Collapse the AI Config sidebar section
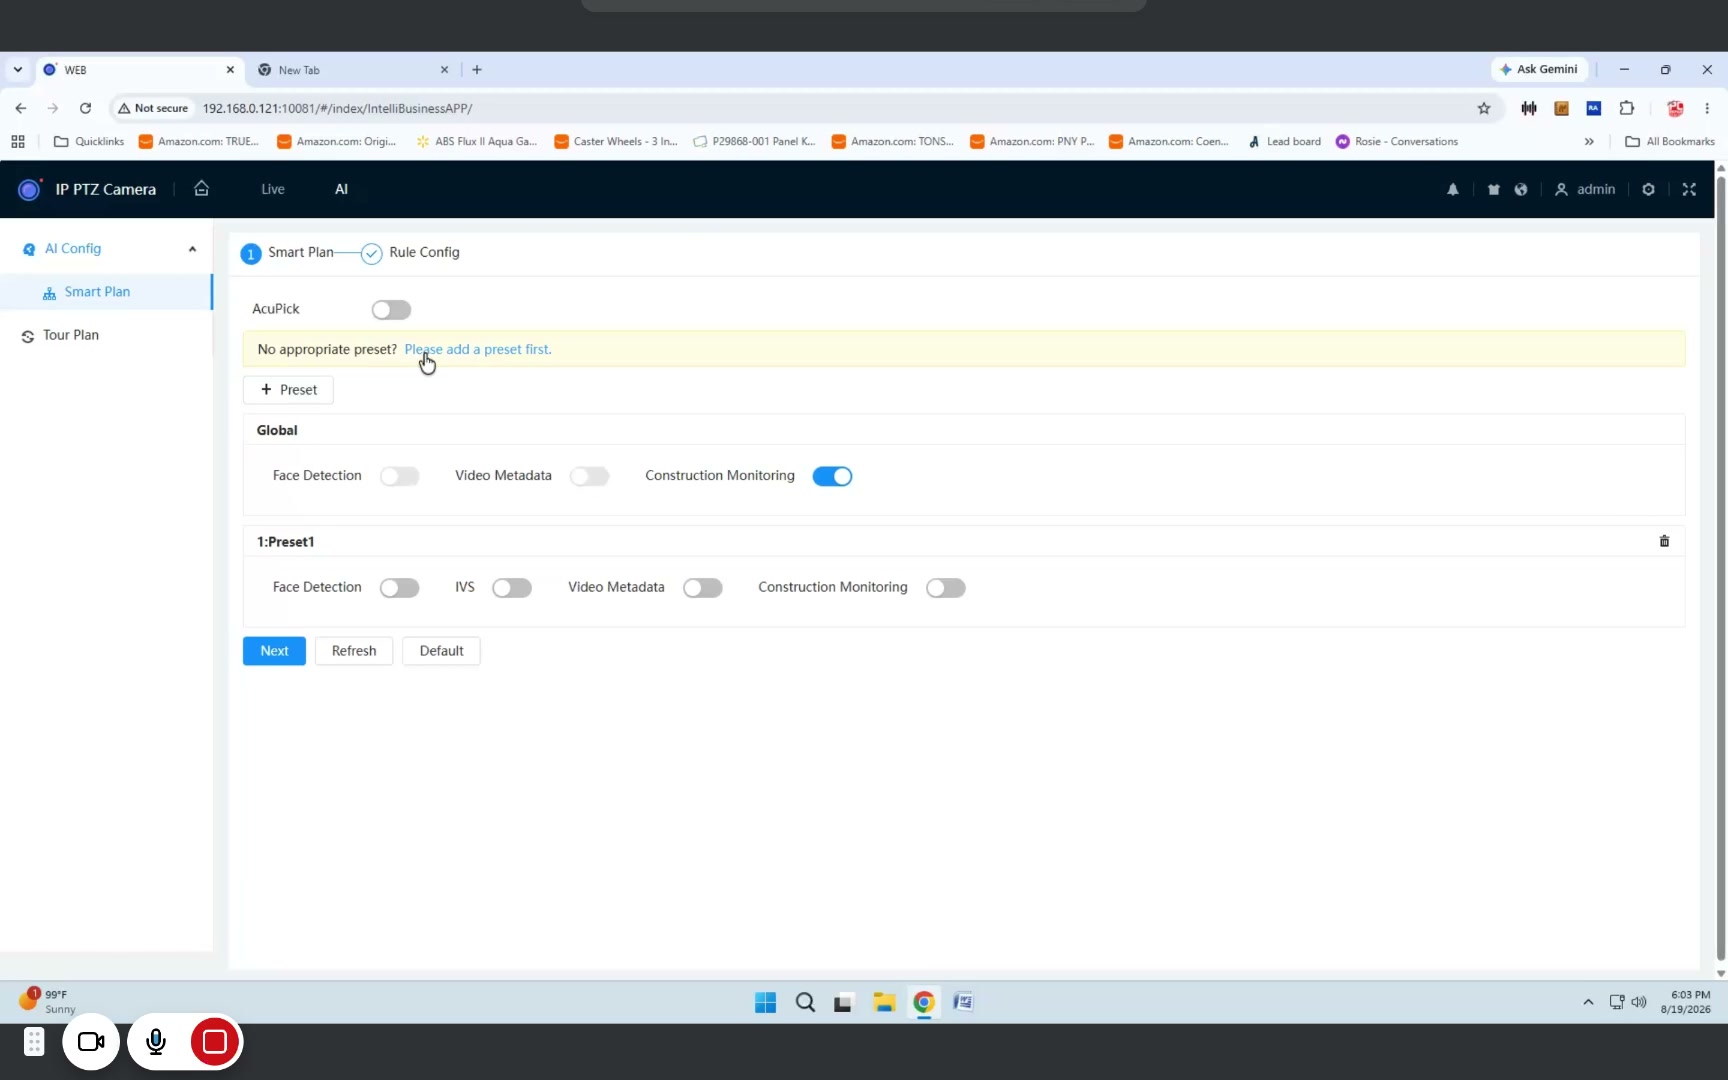The height and width of the screenshot is (1080, 1728). (x=192, y=249)
